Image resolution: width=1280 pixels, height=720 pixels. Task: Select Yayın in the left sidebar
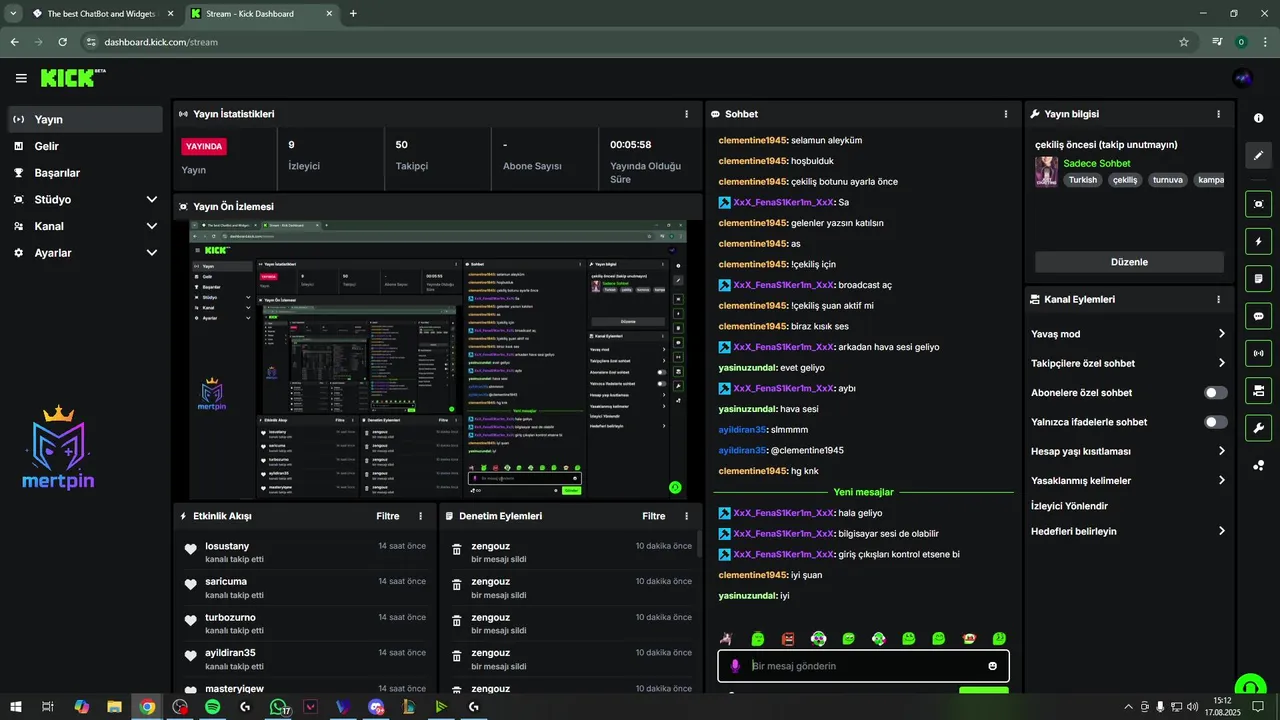tap(85, 119)
